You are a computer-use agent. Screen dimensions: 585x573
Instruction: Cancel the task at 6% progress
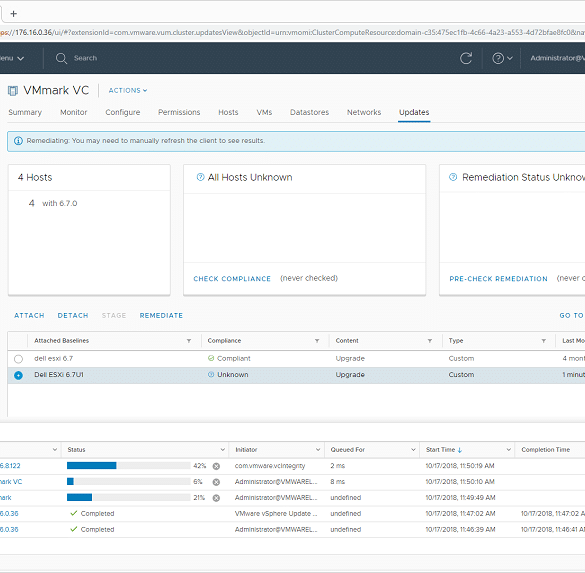point(216,482)
